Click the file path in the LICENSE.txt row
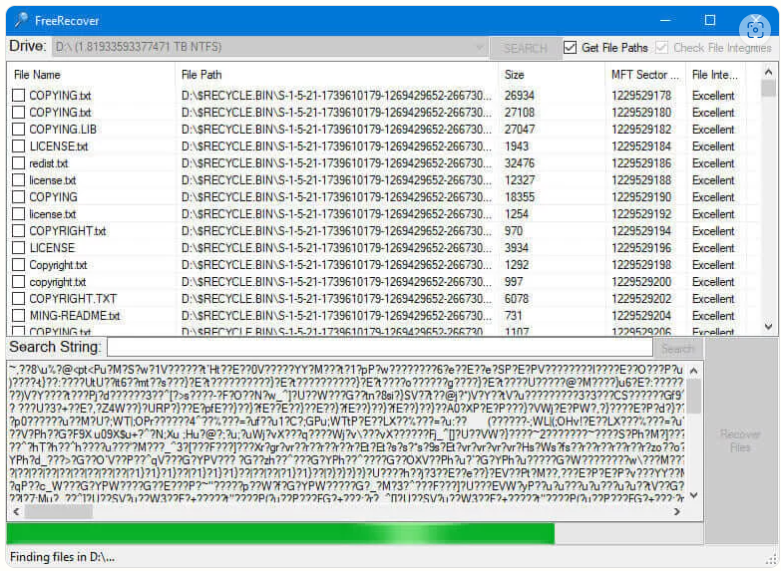Viewport: 781px width, 571px height. click(x=336, y=146)
